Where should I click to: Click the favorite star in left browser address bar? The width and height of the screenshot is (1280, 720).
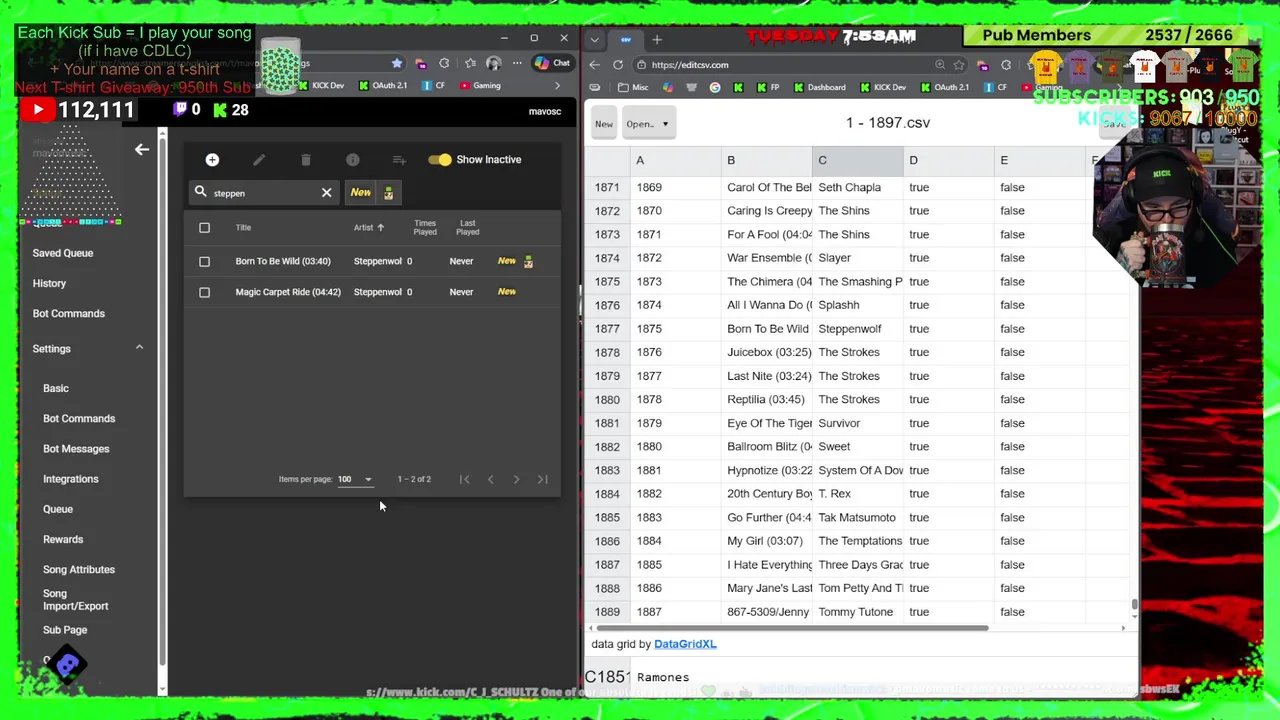397,63
